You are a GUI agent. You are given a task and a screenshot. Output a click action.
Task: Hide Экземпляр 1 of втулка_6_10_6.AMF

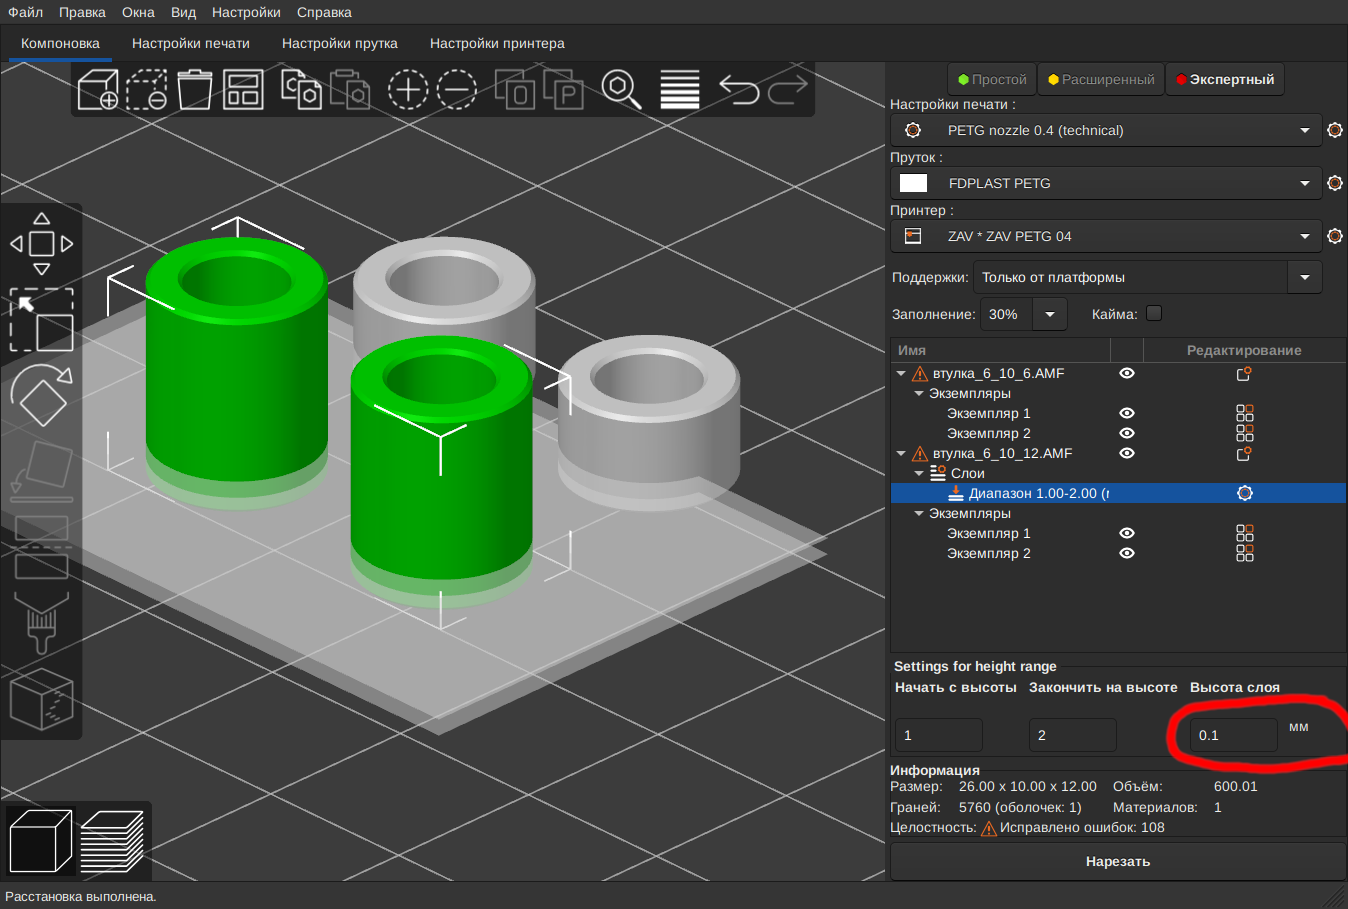click(x=1126, y=413)
